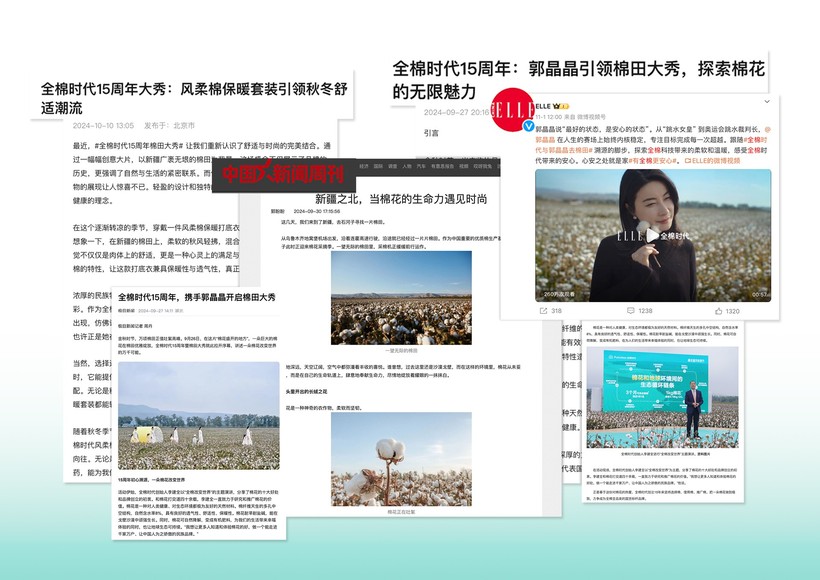This screenshot has height=580, width=820.
Task: Click the comment icon with 1238
Action: pyautogui.click(x=631, y=311)
